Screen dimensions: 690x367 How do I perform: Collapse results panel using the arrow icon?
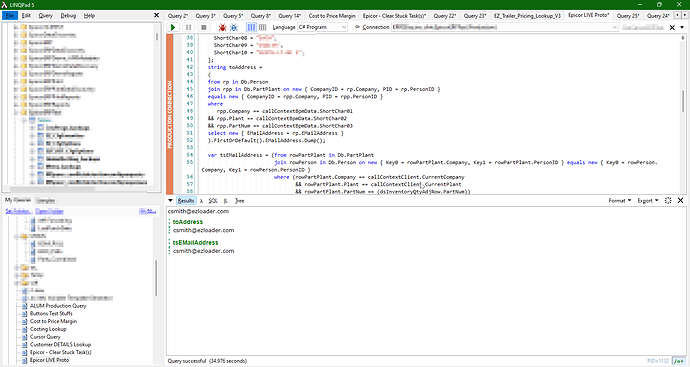click(x=170, y=201)
